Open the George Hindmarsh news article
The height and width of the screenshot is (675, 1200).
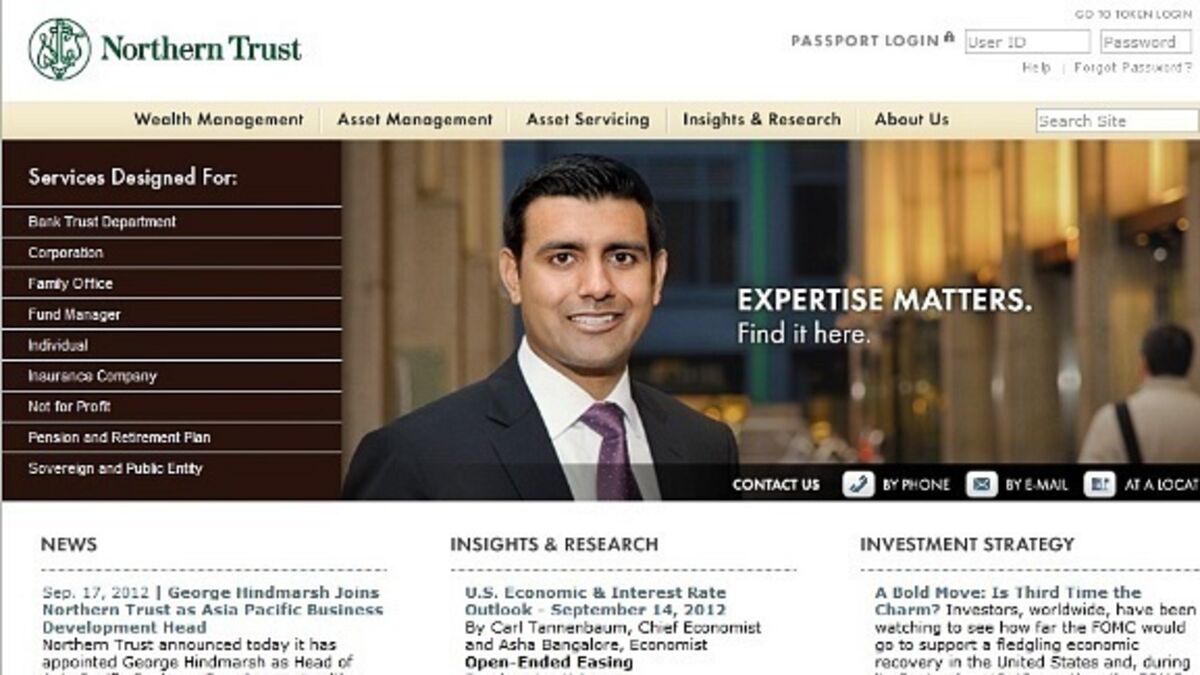tap(212, 610)
